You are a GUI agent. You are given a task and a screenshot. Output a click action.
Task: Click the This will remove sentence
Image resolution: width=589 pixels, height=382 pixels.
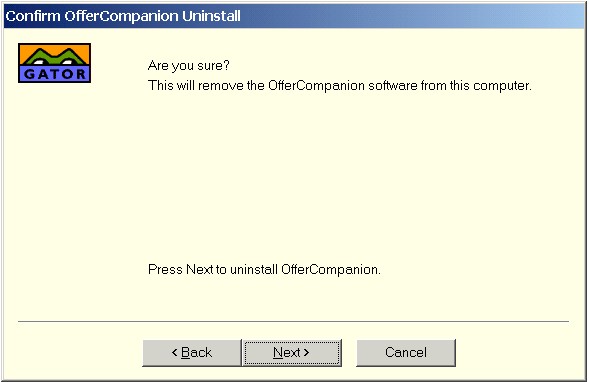[340, 86]
